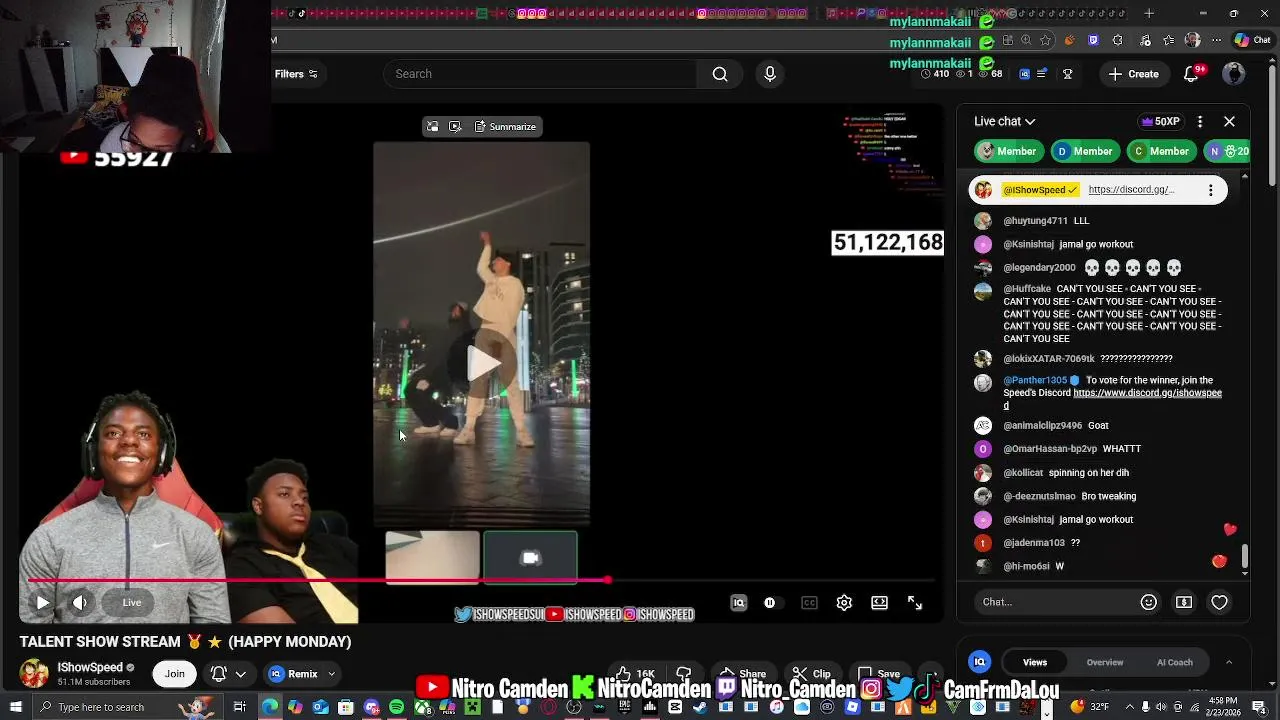Open the emoji picker in chat
1280x720 pixels.
[1148, 602]
